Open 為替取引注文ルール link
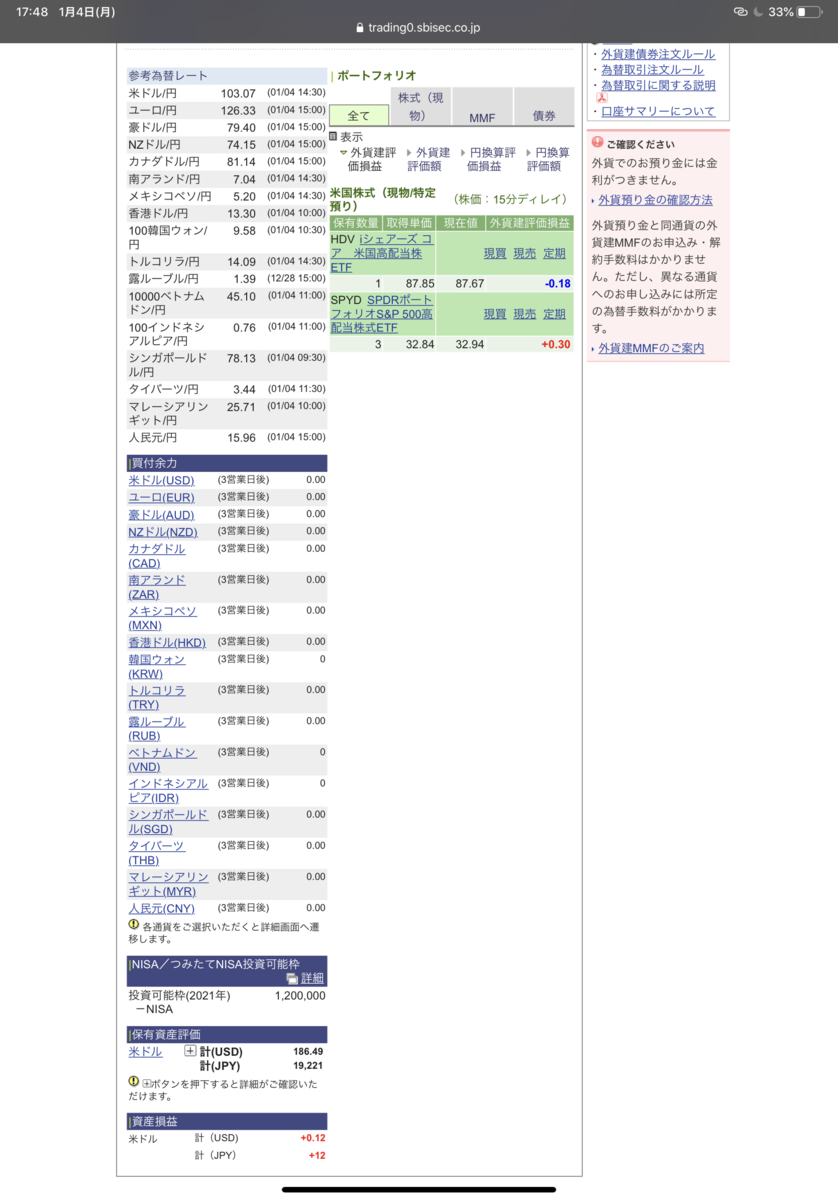 tap(652, 70)
